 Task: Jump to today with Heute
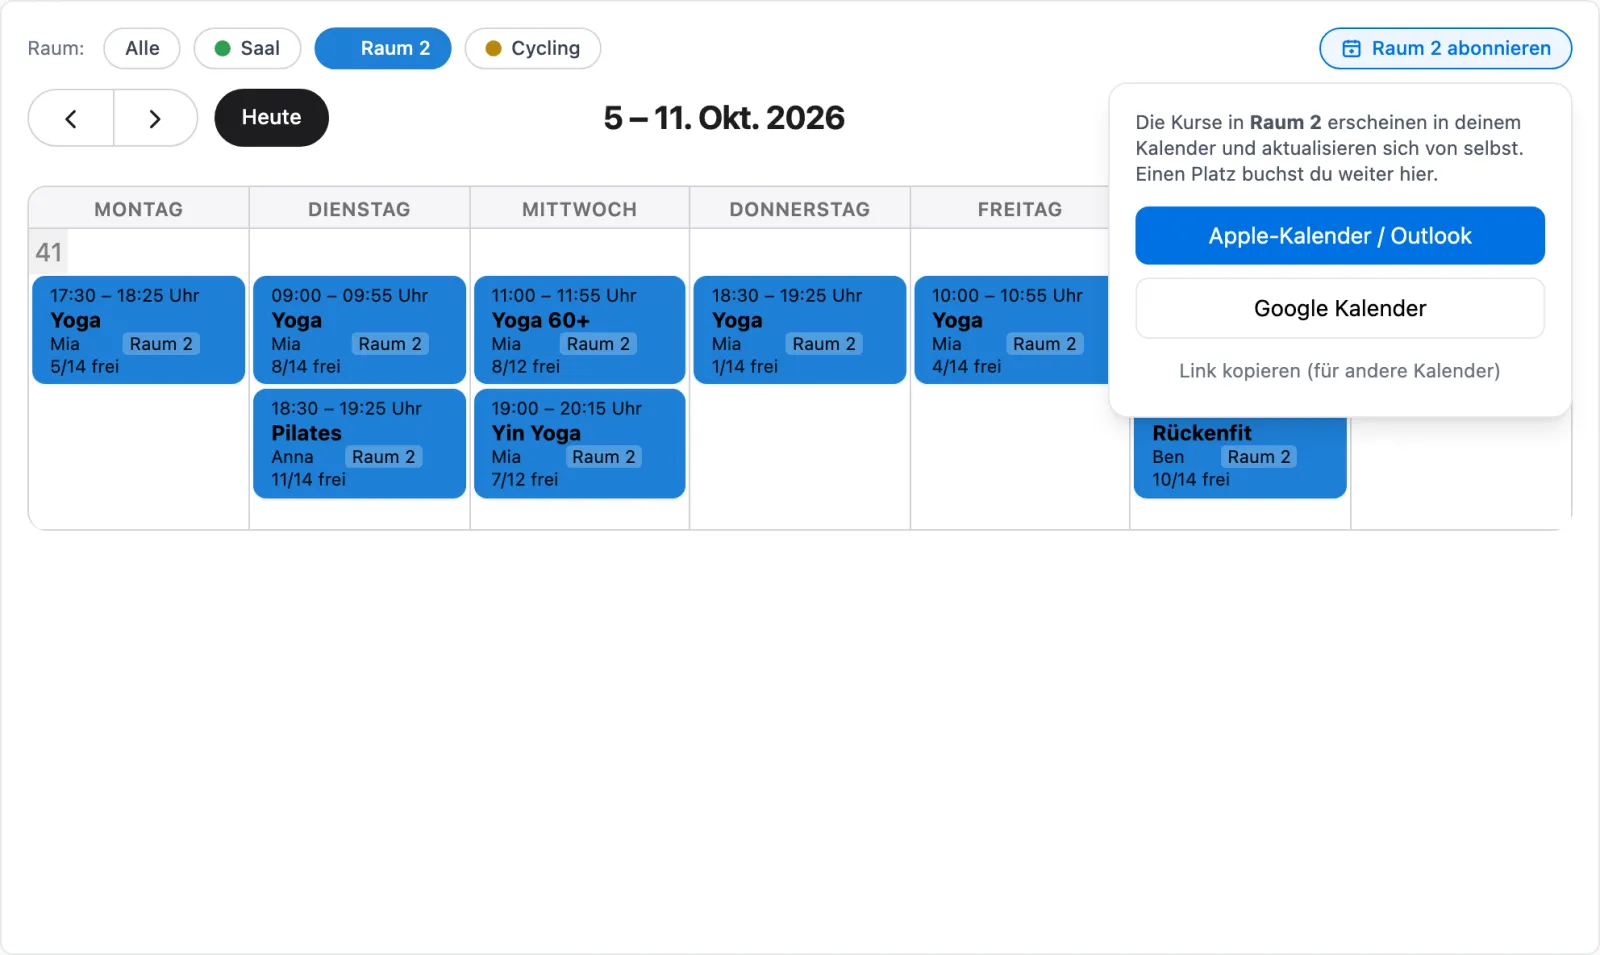coord(271,118)
